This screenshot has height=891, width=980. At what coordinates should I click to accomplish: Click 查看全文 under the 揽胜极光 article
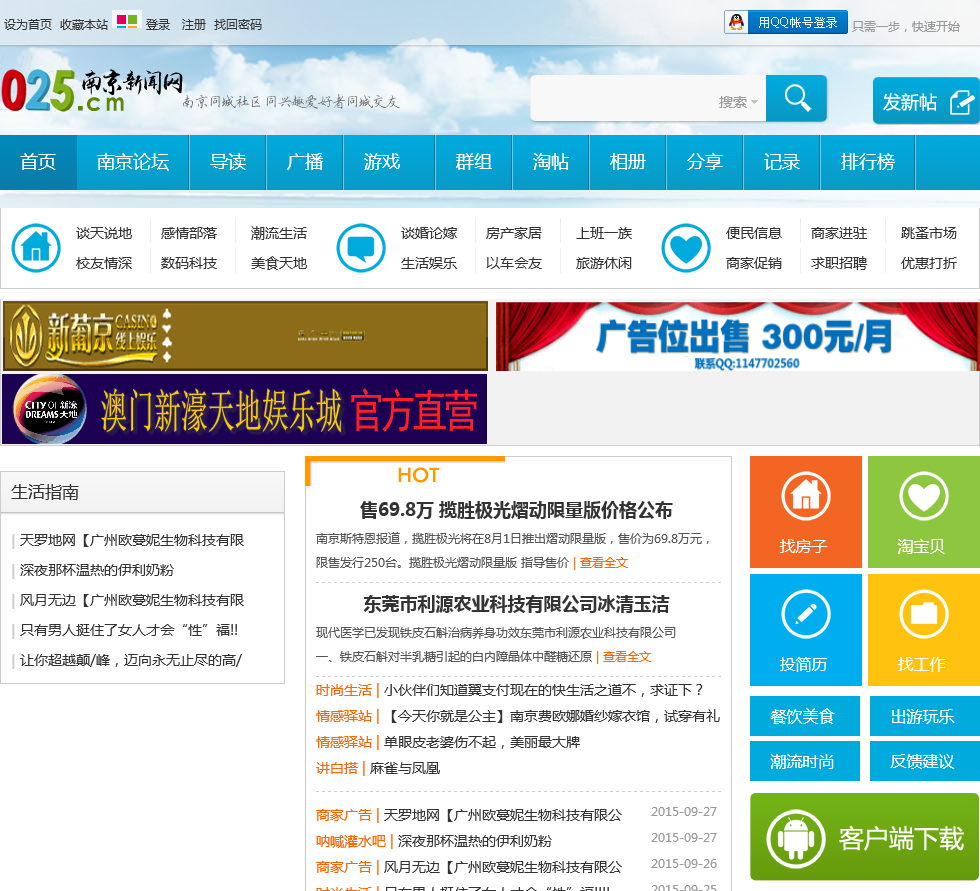(604, 562)
